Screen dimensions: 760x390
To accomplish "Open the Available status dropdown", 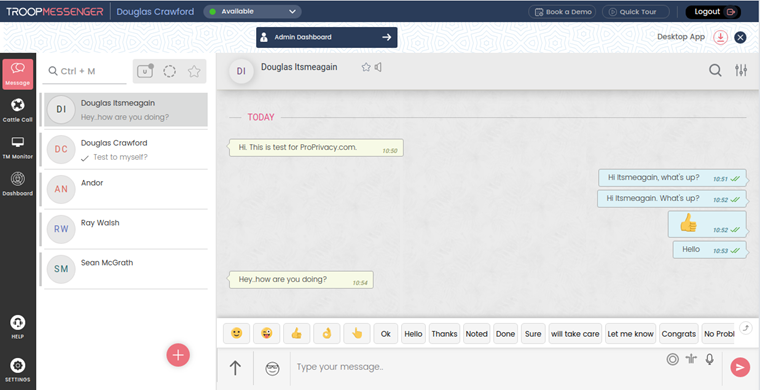I will (253, 12).
